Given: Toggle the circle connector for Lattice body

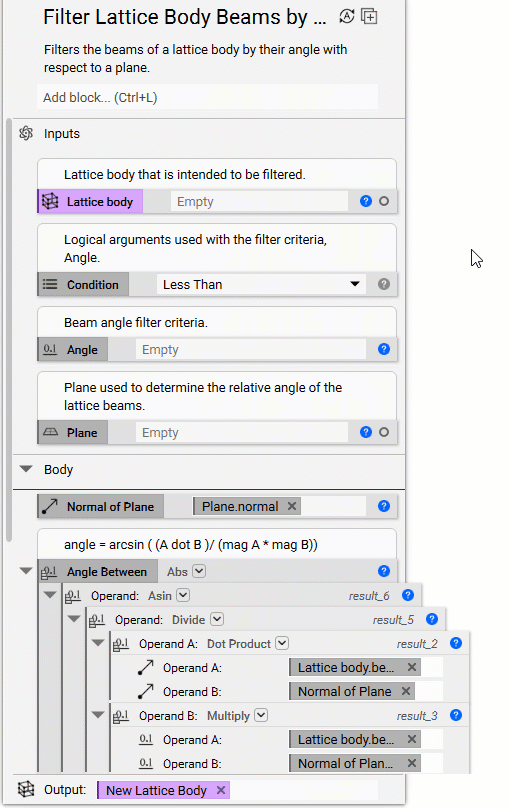Looking at the screenshot, I should 384,201.
